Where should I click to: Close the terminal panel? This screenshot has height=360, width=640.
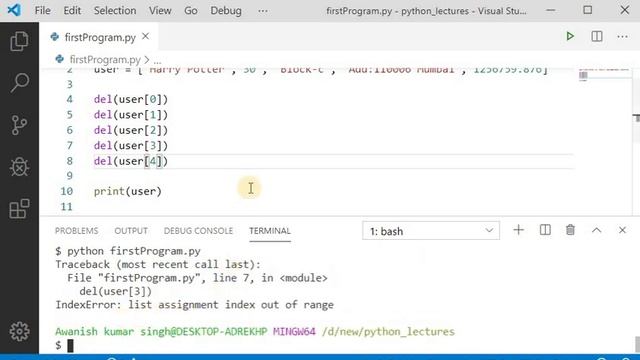(622, 230)
